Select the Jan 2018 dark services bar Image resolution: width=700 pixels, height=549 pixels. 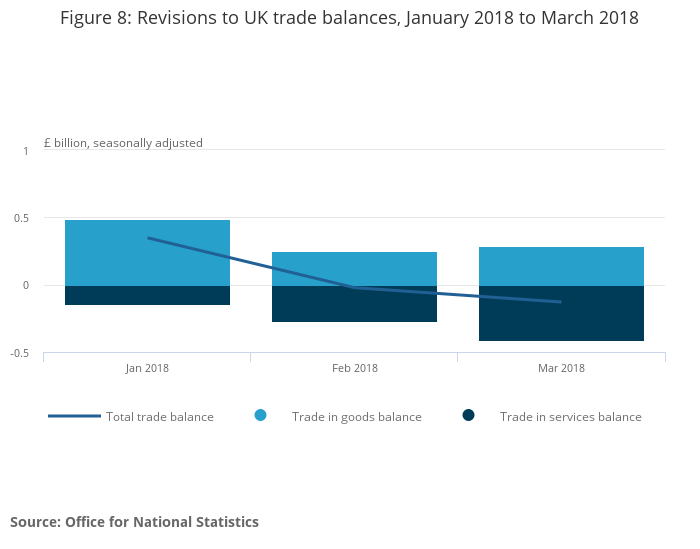(x=147, y=295)
